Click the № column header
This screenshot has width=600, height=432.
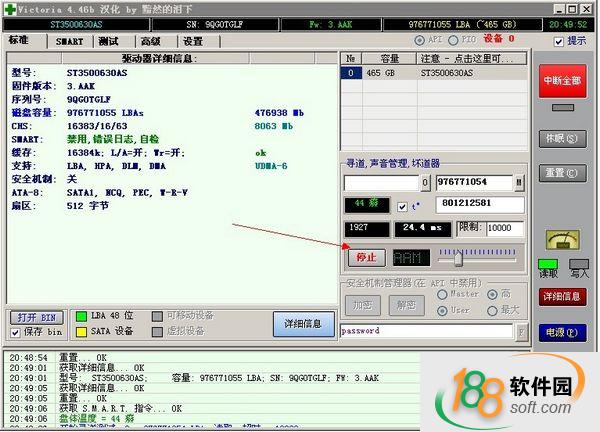(x=351, y=59)
